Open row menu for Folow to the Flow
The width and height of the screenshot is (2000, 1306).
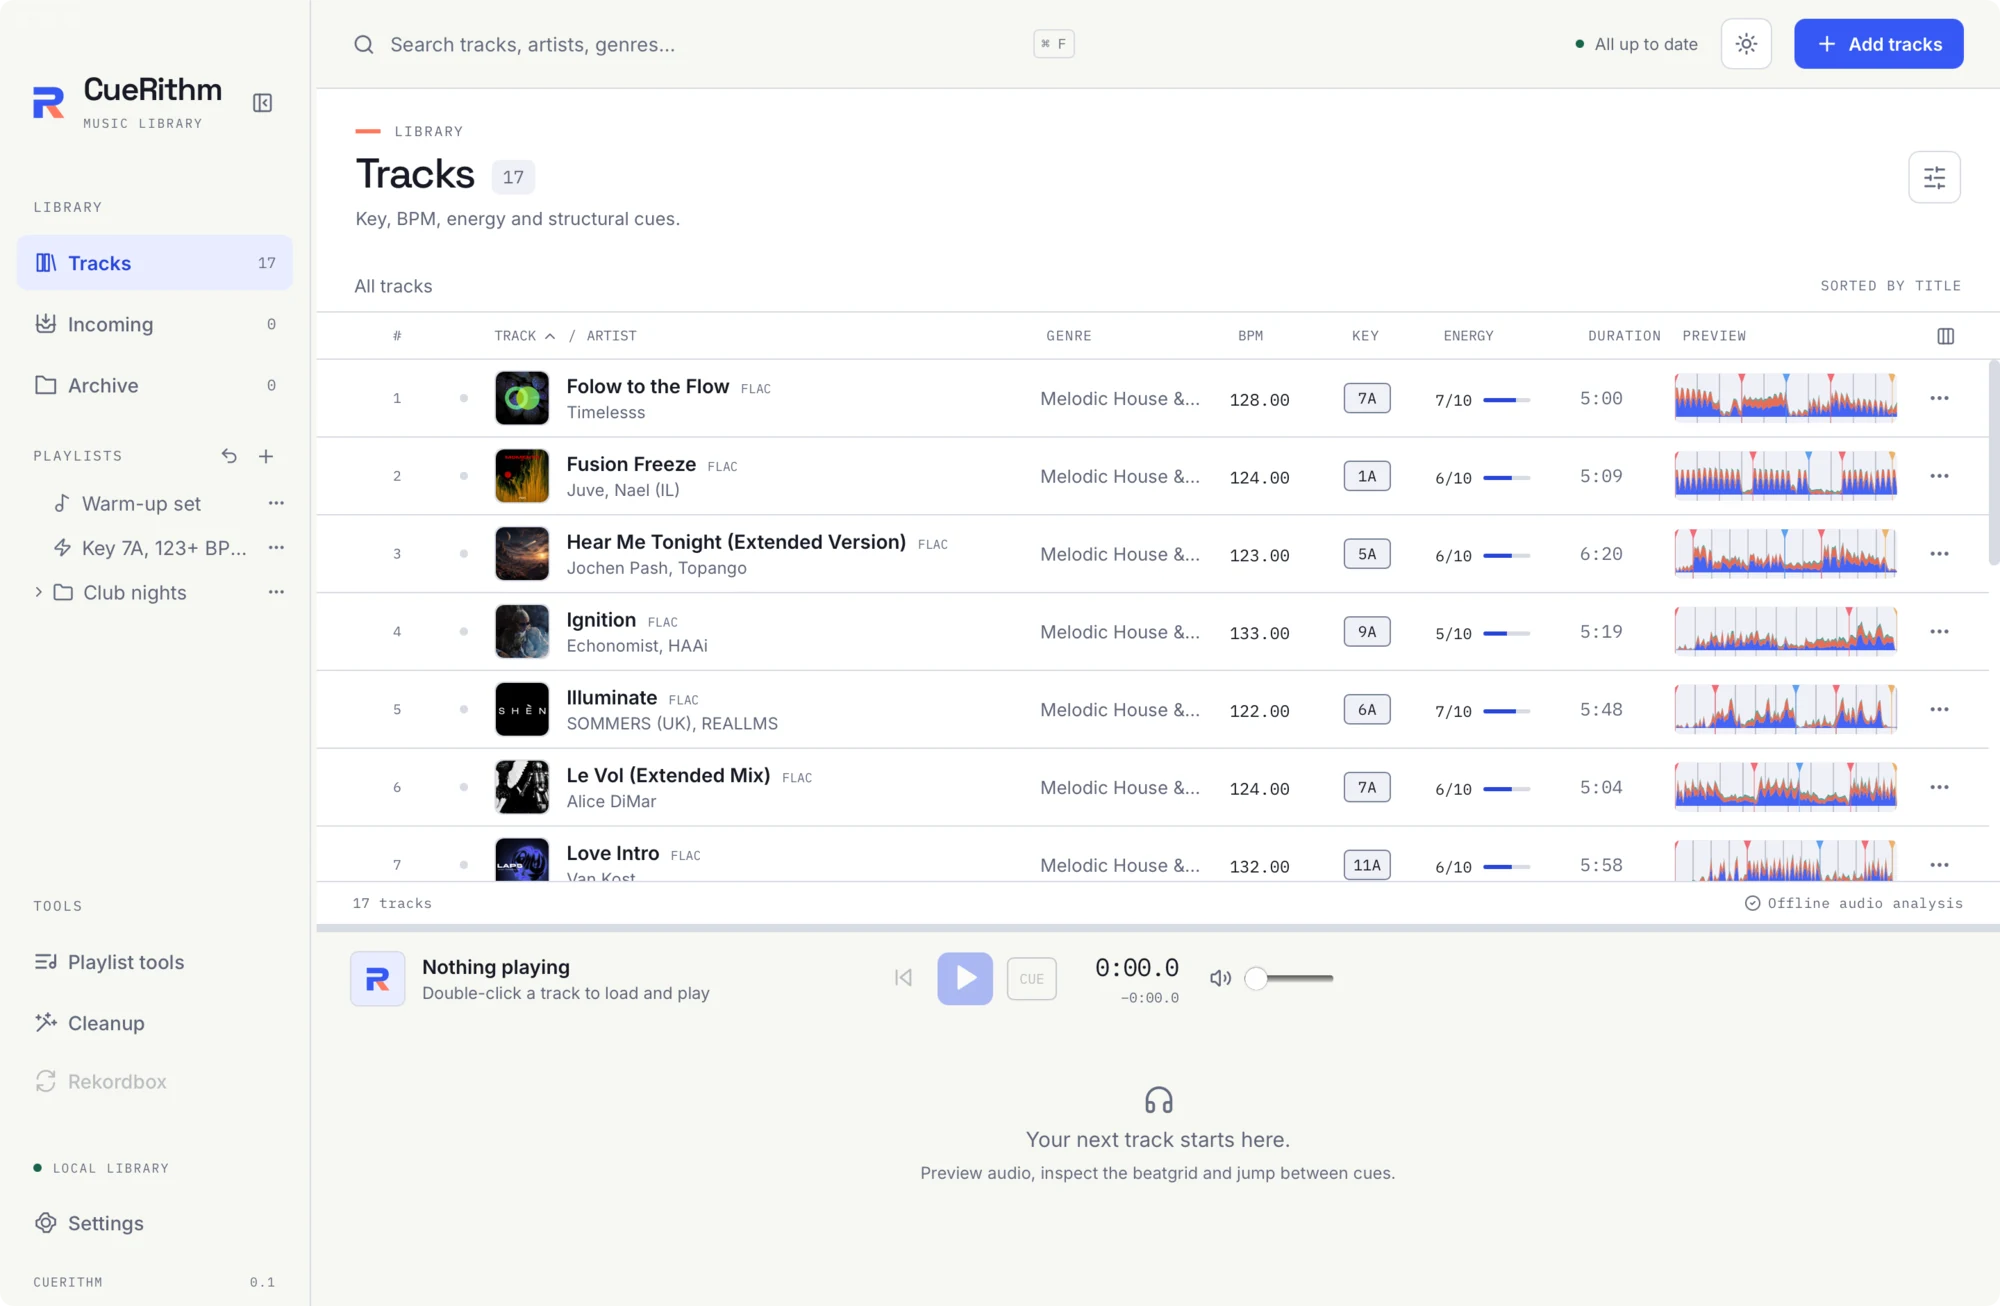(1939, 398)
